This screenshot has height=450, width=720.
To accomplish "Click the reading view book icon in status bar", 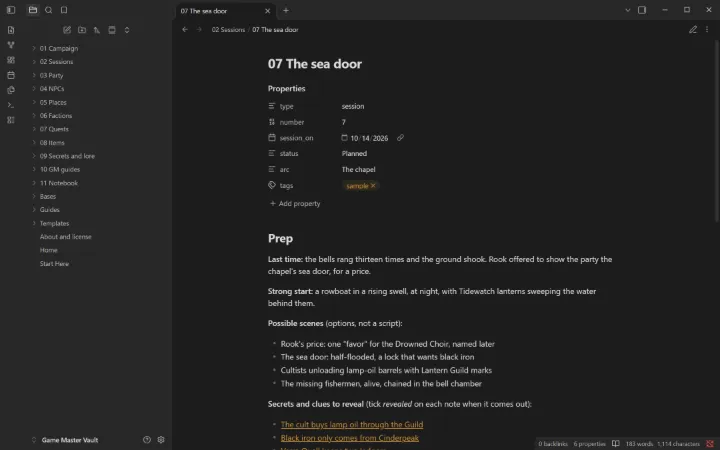I will (616, 444).
